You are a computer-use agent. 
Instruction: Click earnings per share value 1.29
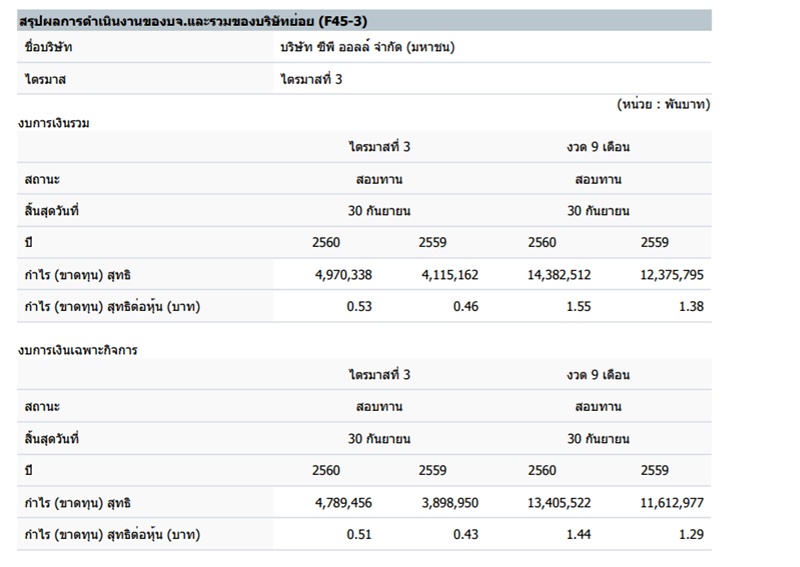pos(690,535)
